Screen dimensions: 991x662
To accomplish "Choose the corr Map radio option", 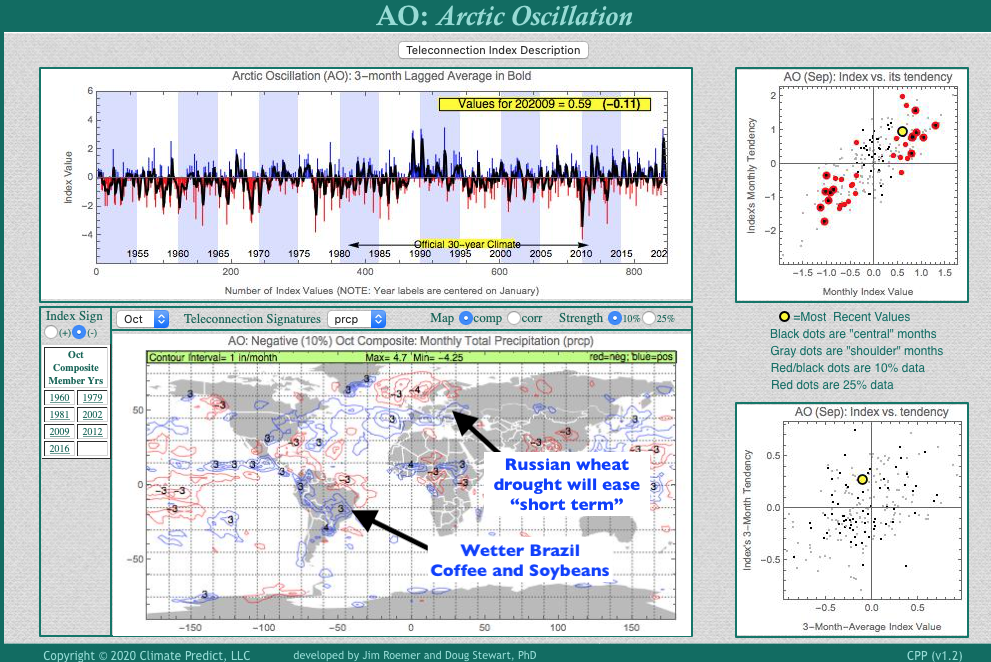I will (513, 318).
